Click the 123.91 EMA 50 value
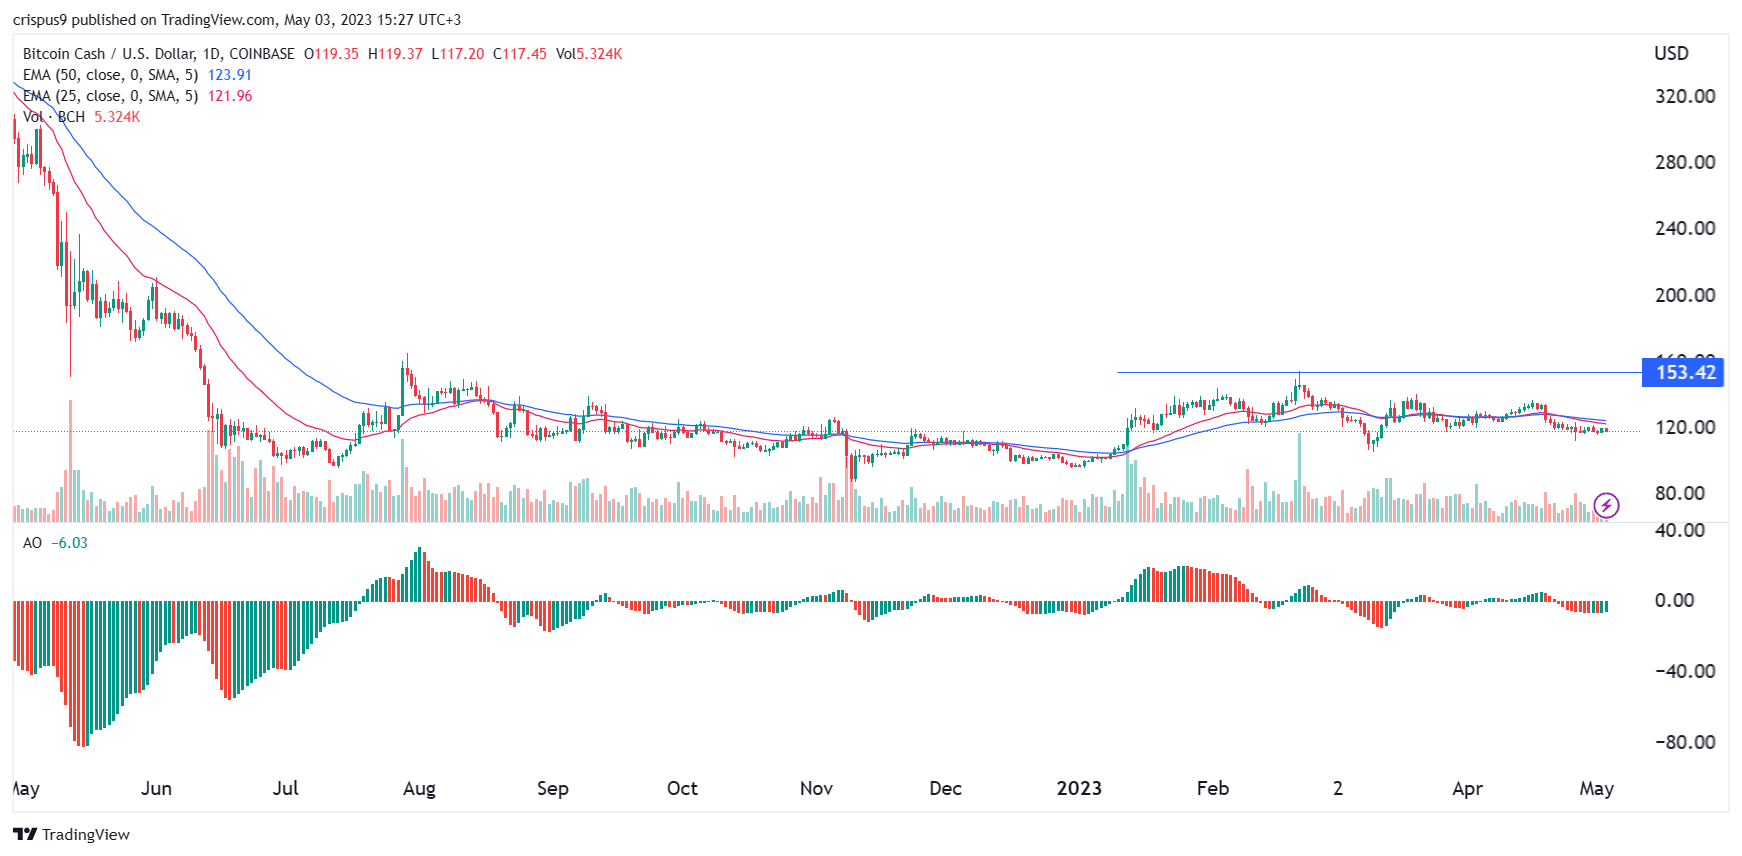This screenshot has height=856, width=1742. [x=230, y=75]
